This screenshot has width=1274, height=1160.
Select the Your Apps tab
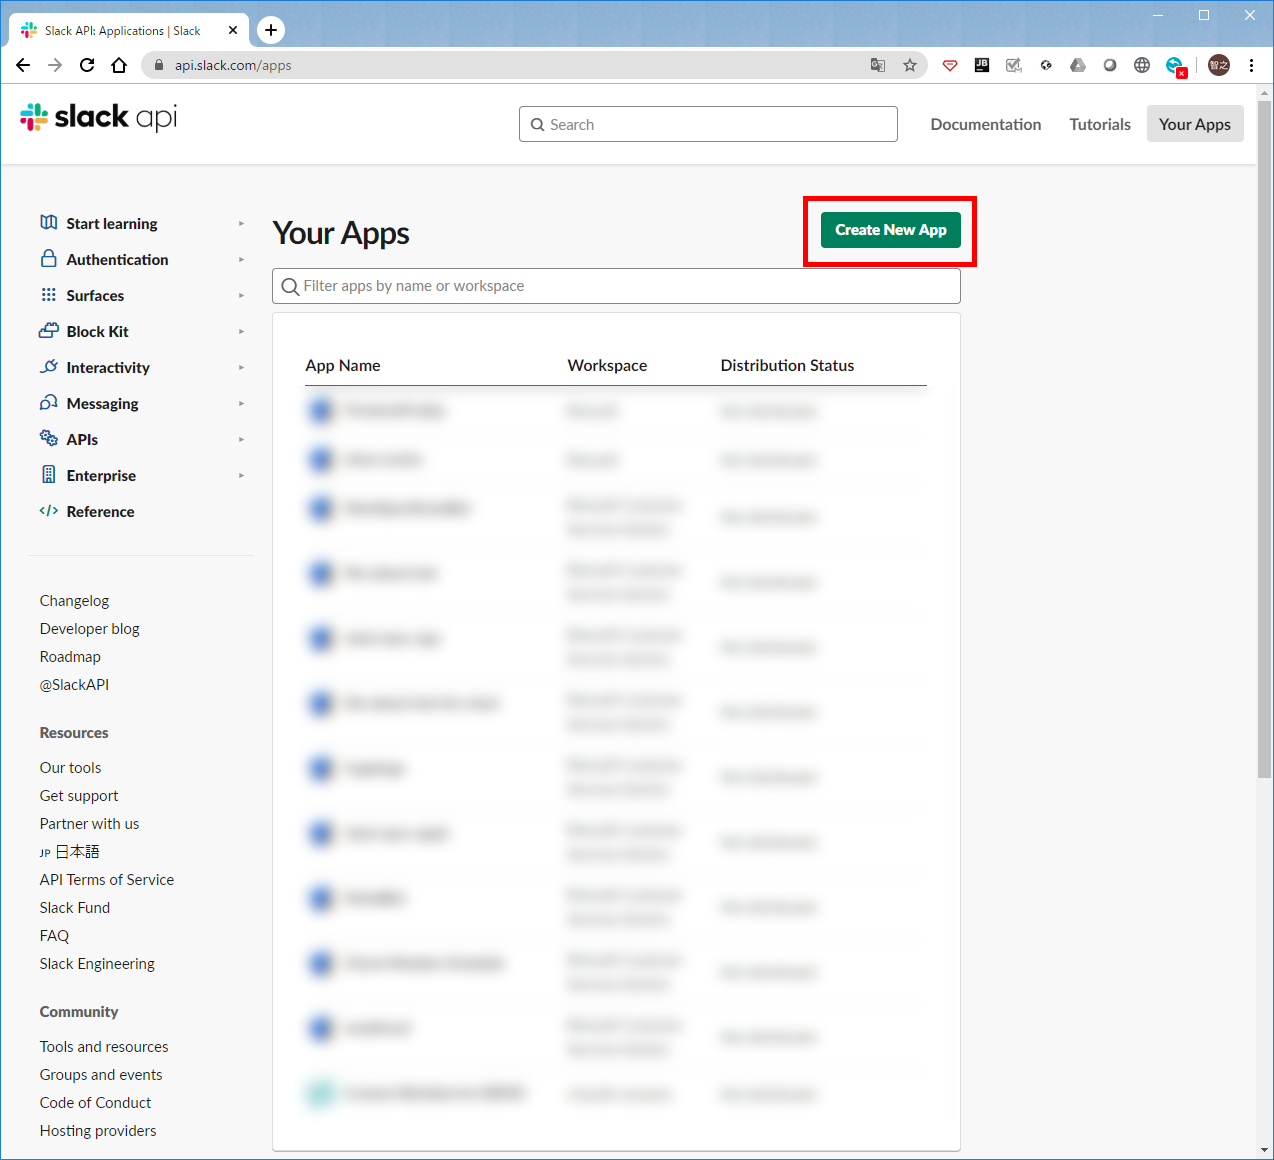click(1195, 124)
